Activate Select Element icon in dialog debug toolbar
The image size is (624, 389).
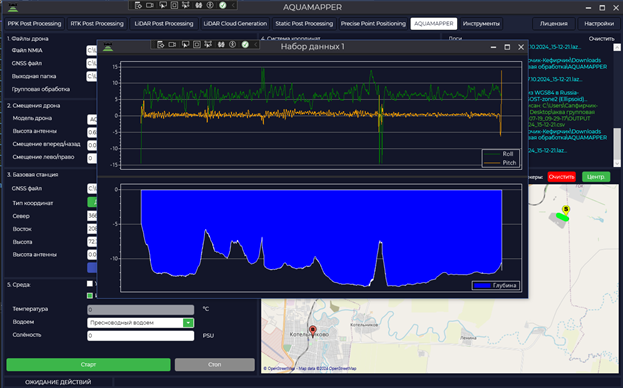point(185,45)
